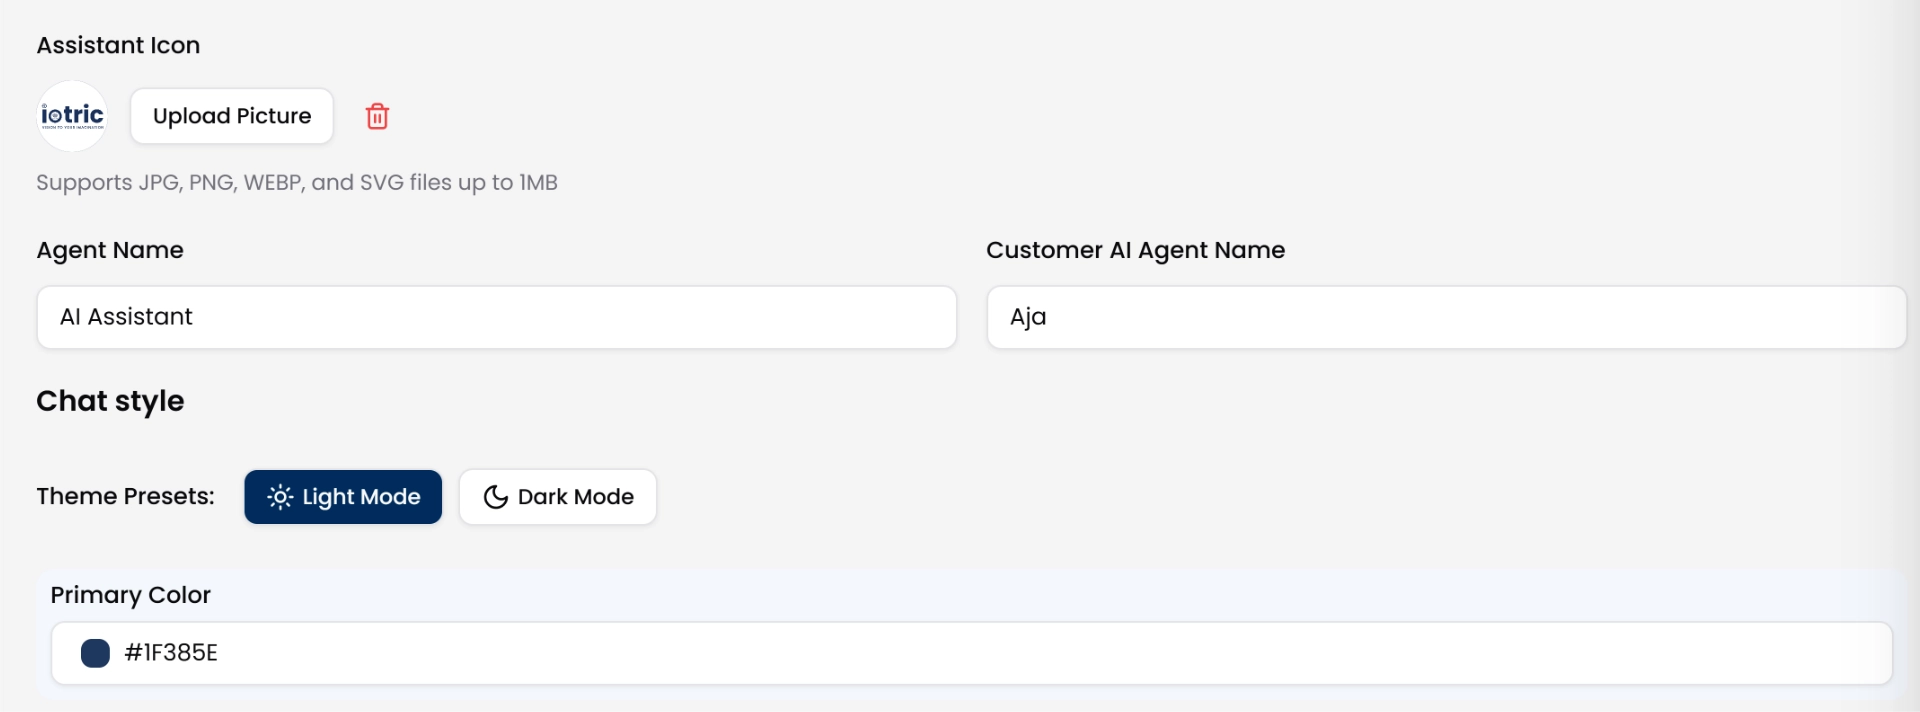Click the Chat style section heading
This screenshot has width=1920, height=712.
(110, 401)
